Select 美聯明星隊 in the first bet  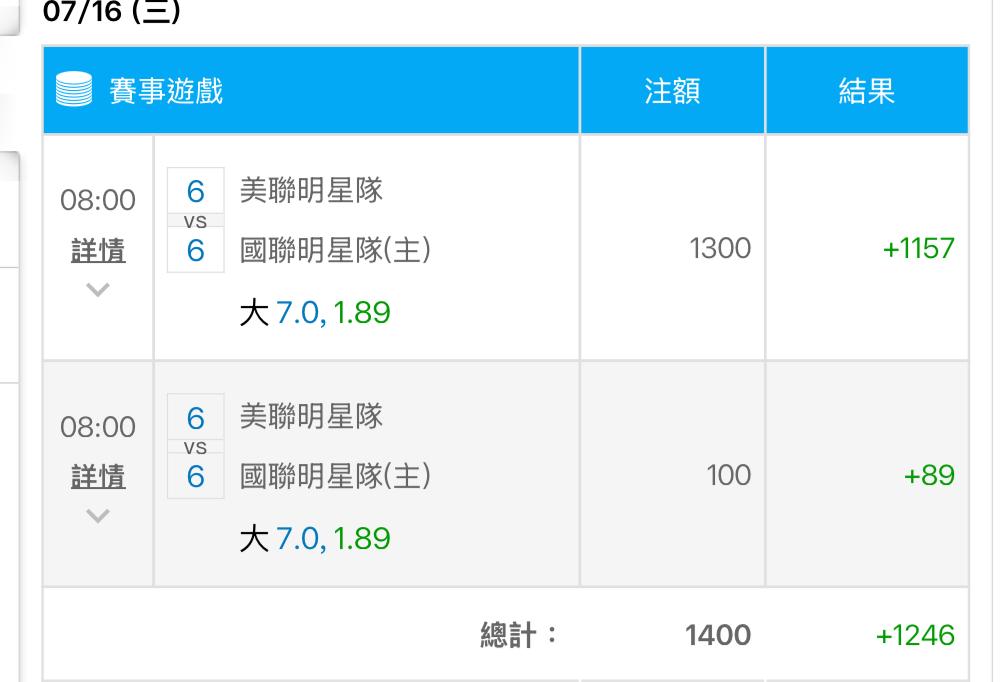(311, 190)
